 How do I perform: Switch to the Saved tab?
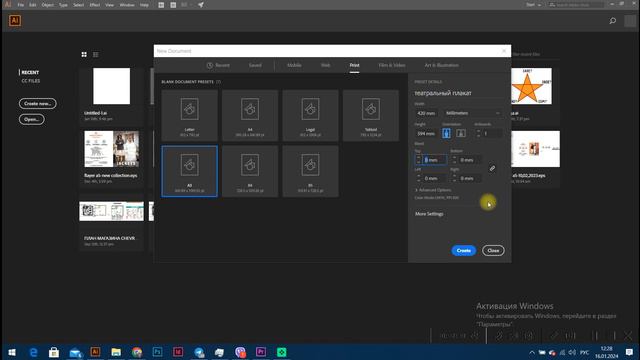pos(255,65)
